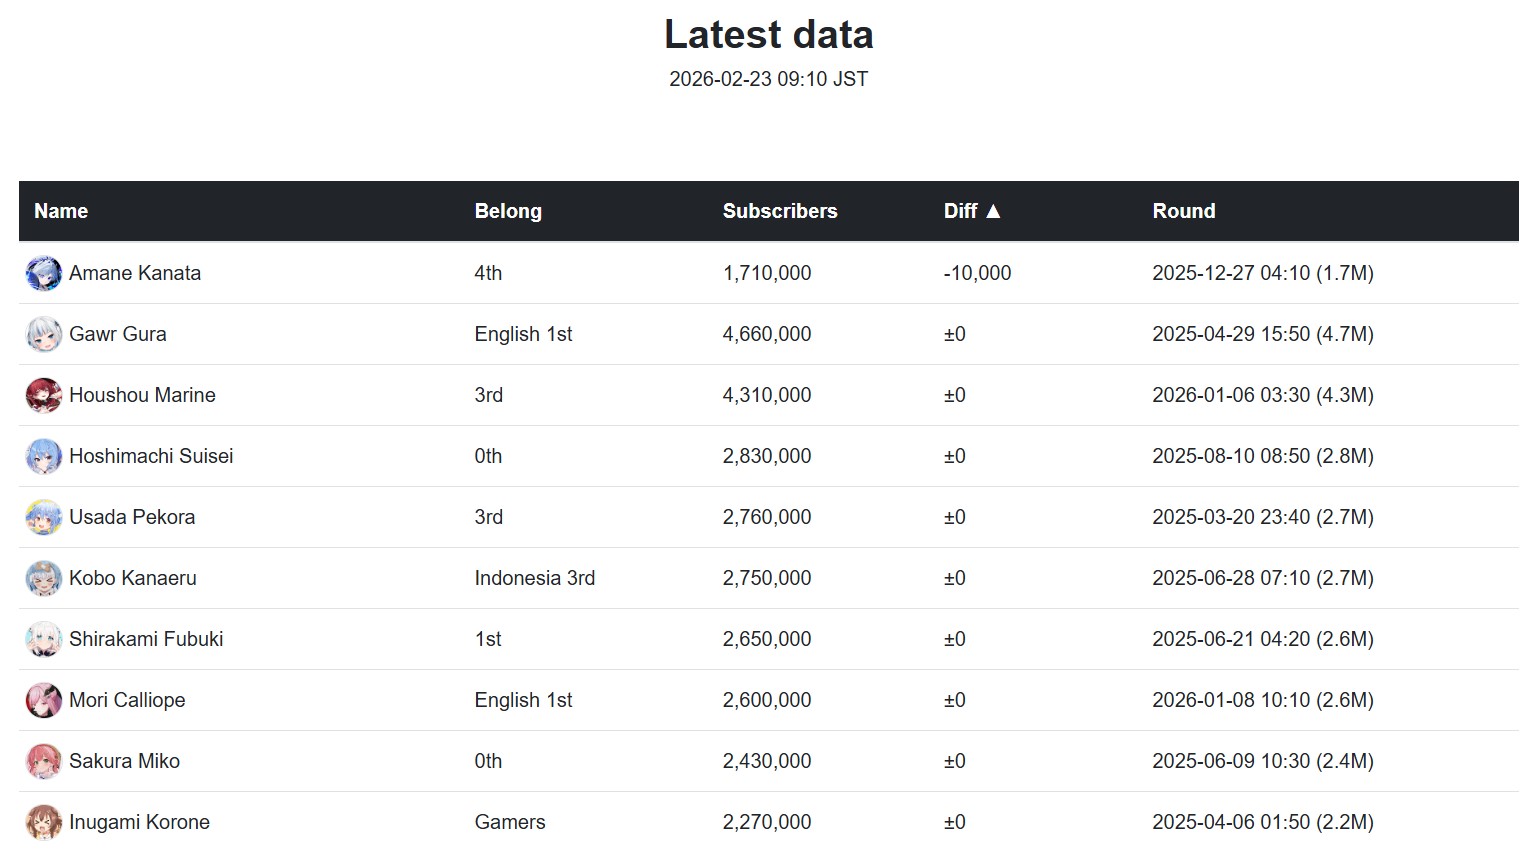Click round date 2026-01-08 10:10 (2.6M)
This screenshot has width=1533, height=850.
[1263, 700]
